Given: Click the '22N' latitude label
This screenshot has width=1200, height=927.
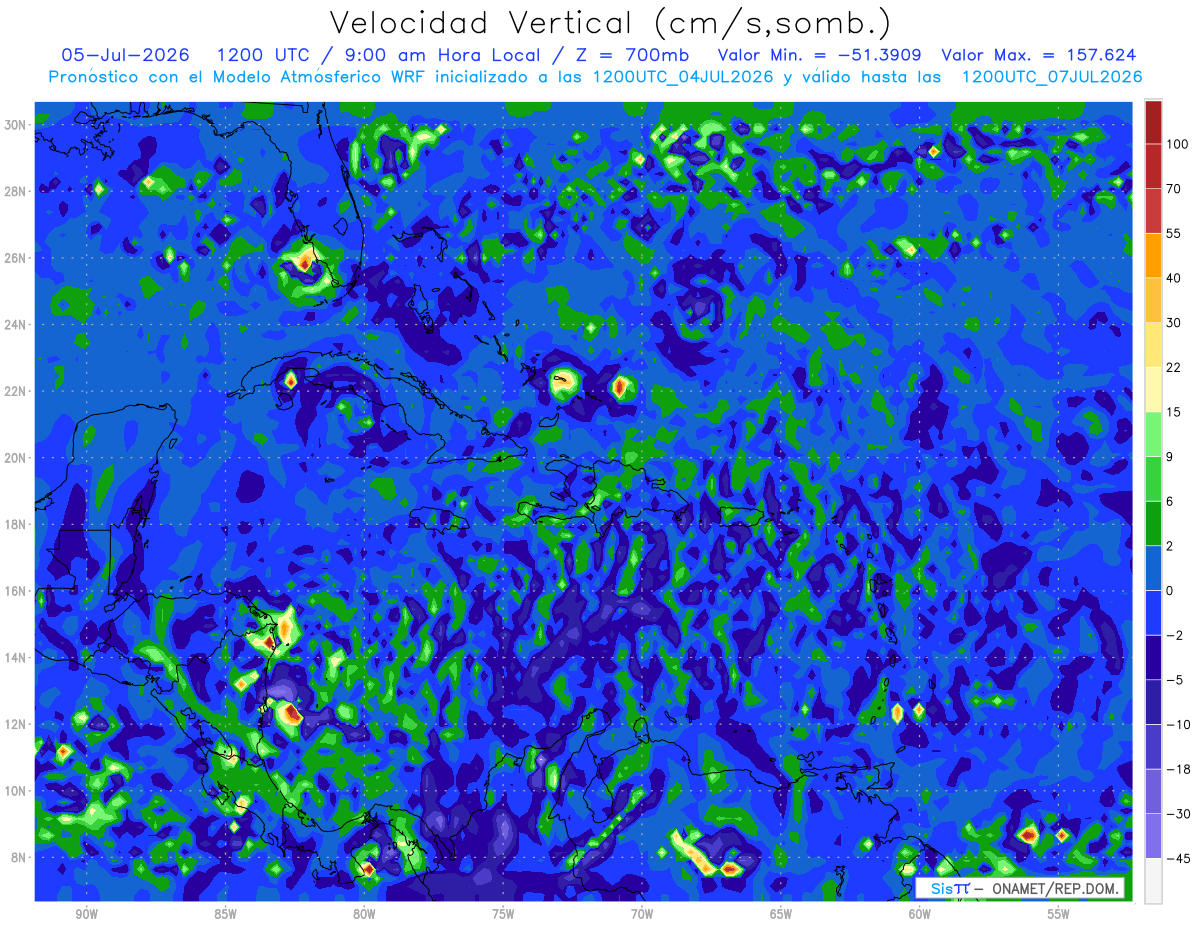Looking at the screenshot, I should (x=17, y=391).
